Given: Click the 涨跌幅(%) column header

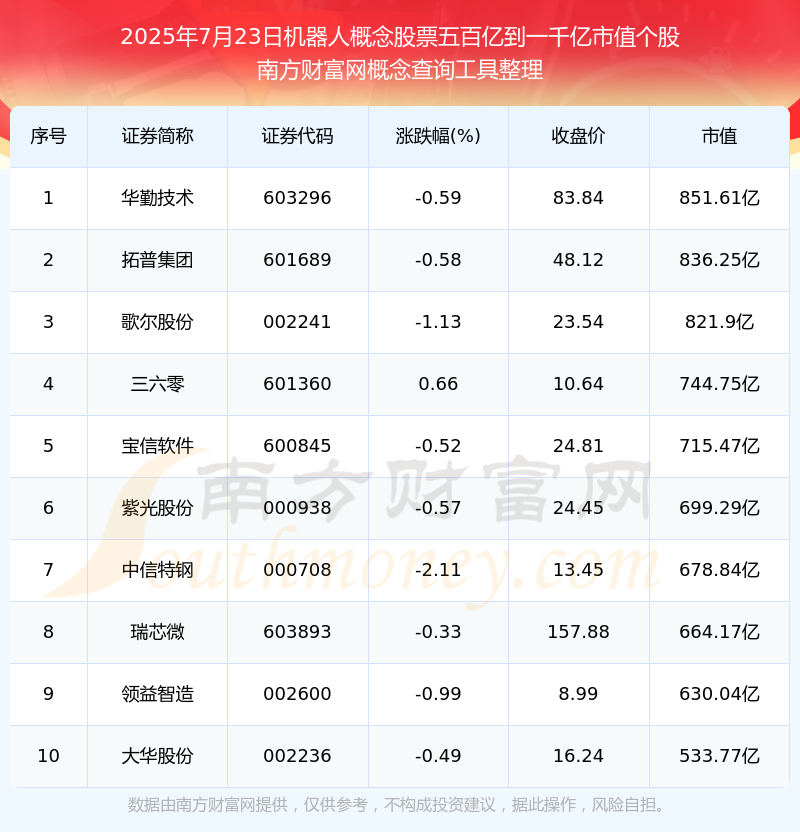Looking at the screenshot, I should (x=438, y=136).
